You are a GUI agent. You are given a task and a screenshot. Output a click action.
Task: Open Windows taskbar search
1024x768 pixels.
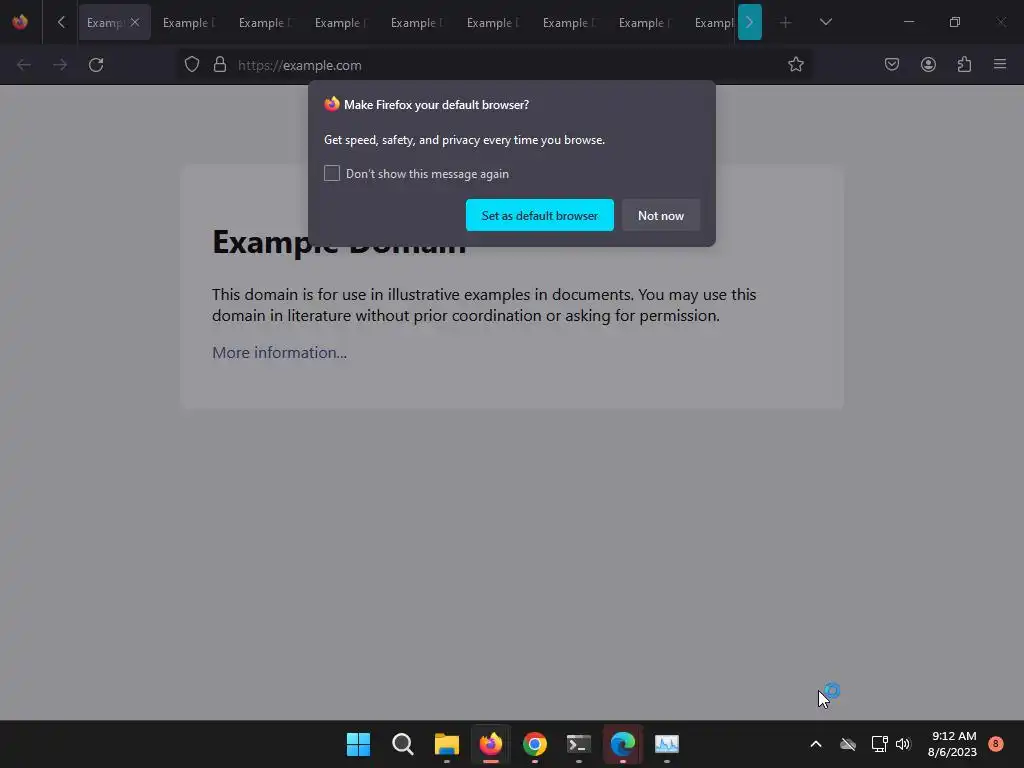402,744
